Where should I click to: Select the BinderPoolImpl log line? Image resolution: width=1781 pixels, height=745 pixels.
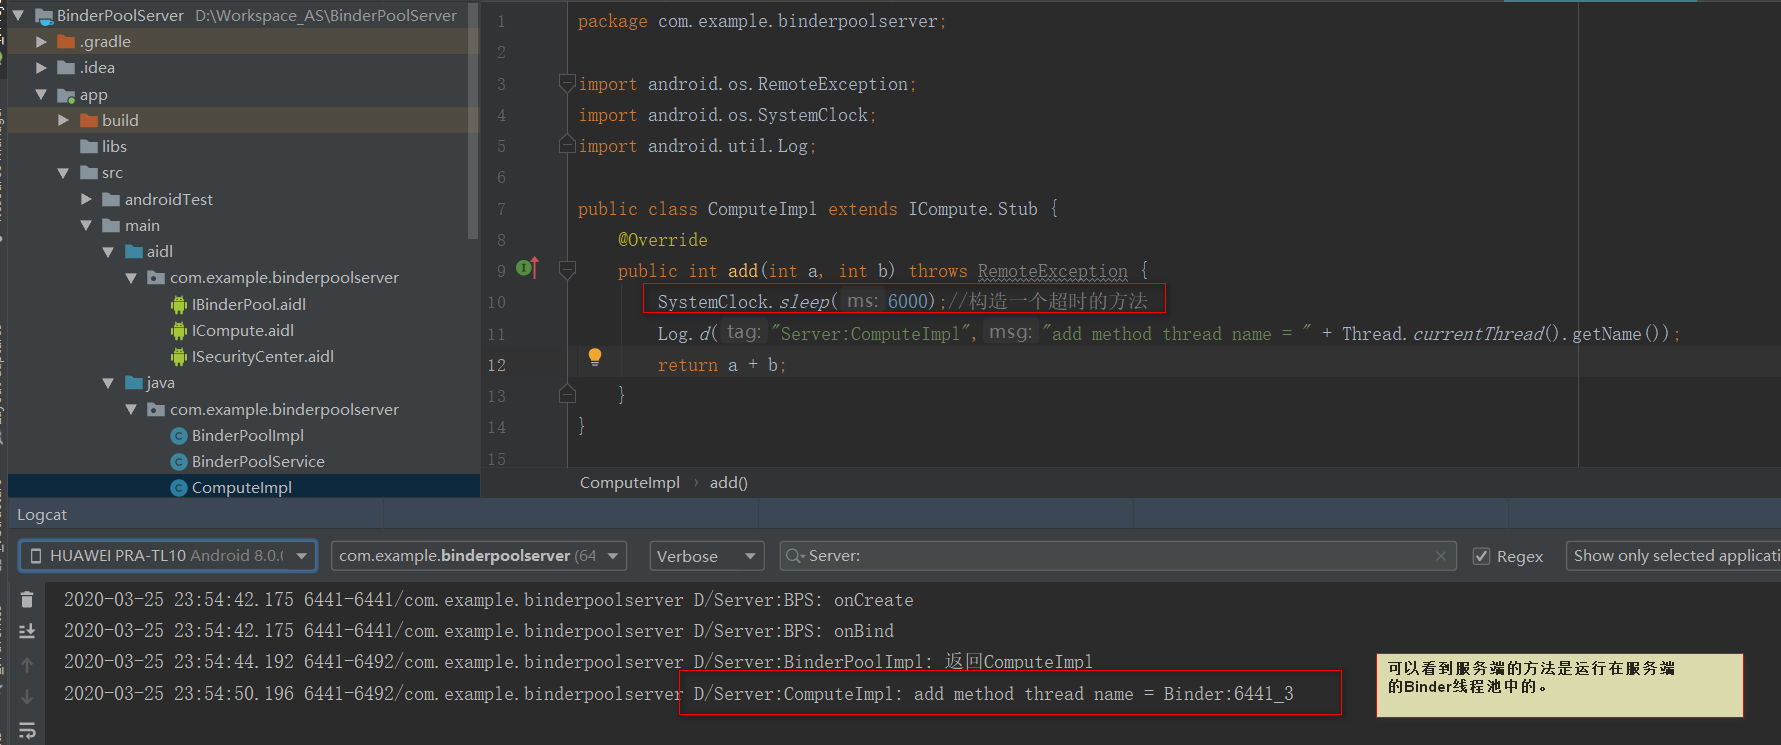tap(578, 662)
